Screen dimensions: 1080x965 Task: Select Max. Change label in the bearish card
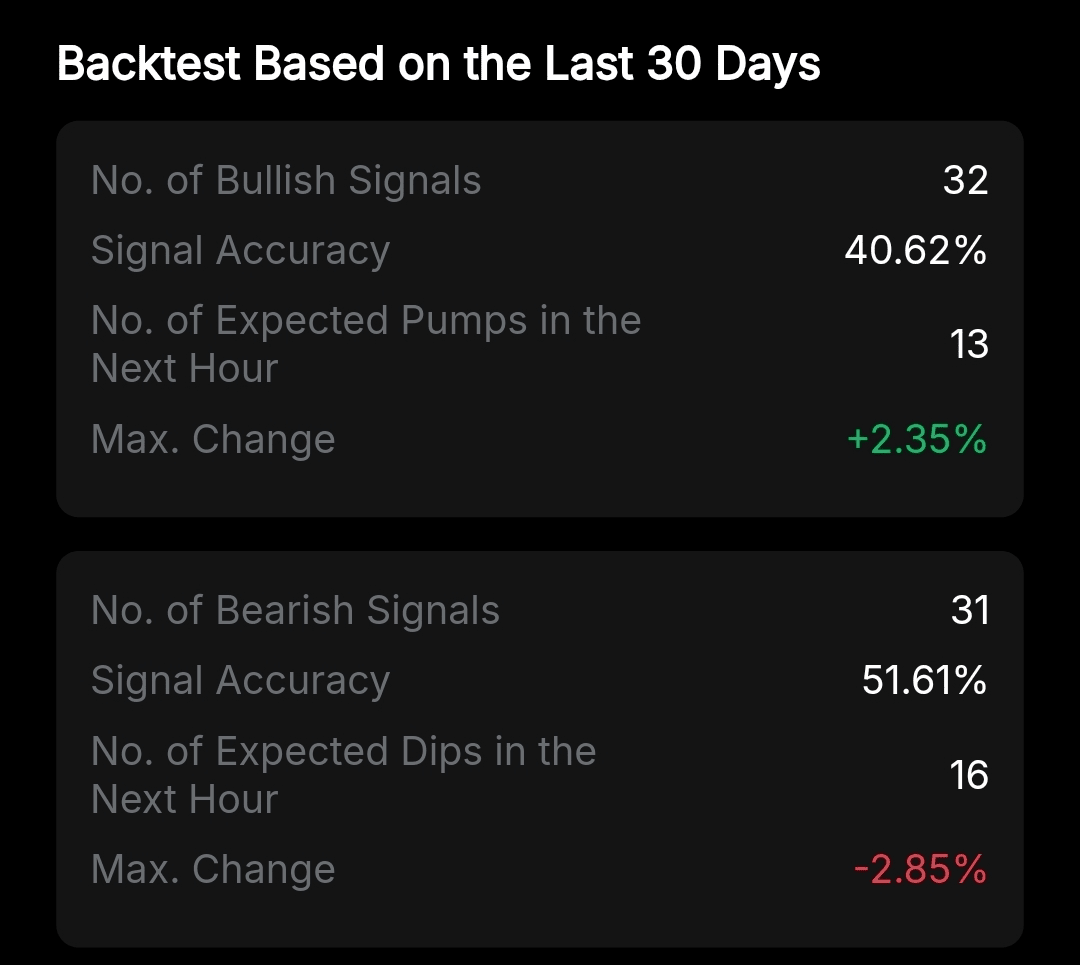point(213,870)
